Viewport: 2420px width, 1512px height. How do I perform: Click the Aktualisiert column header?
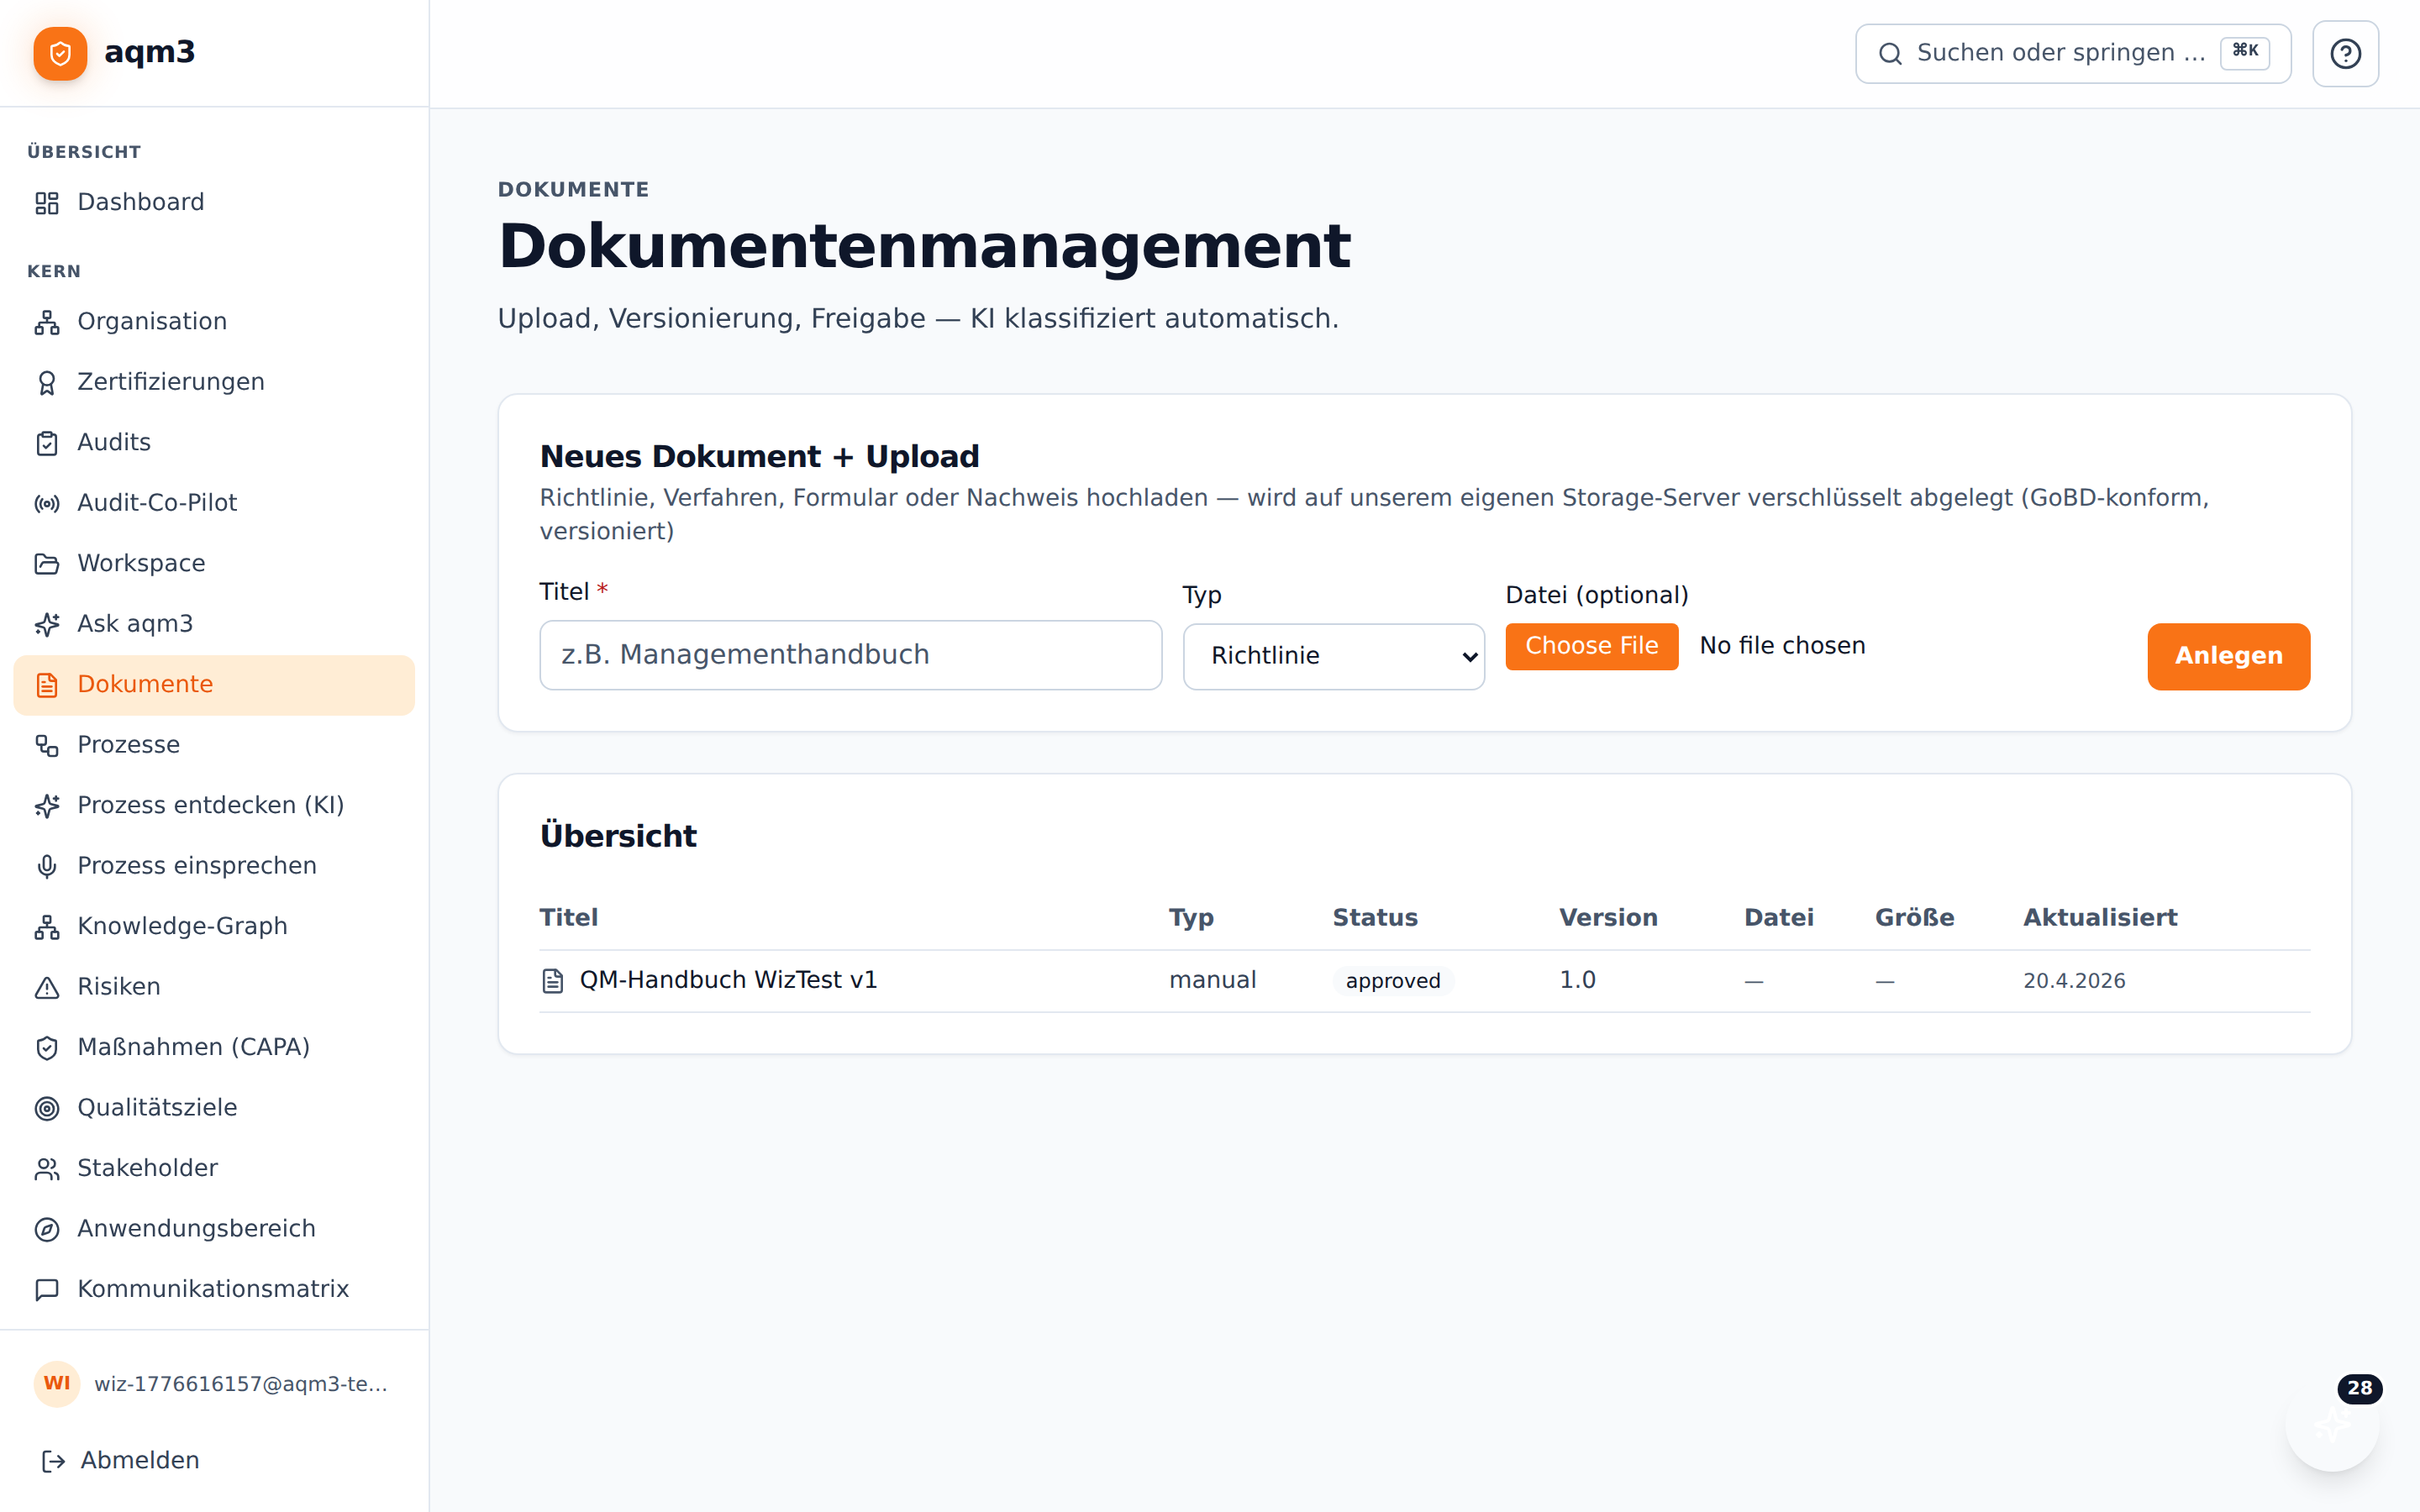point(2100,918)
